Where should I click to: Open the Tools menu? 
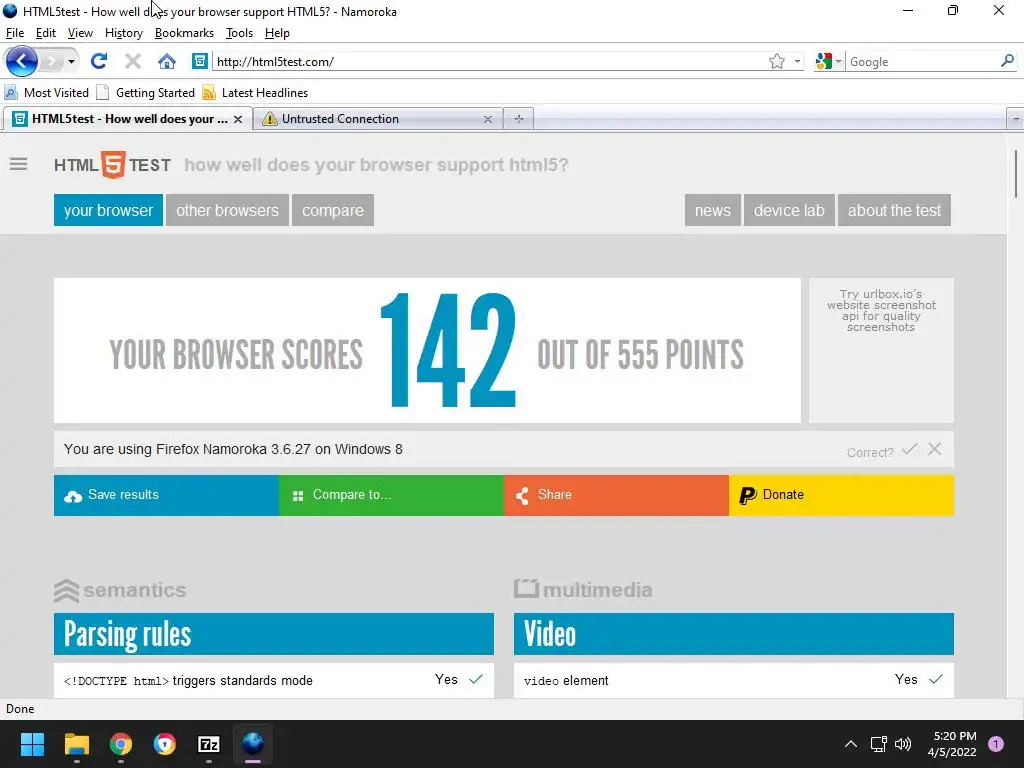239,33
